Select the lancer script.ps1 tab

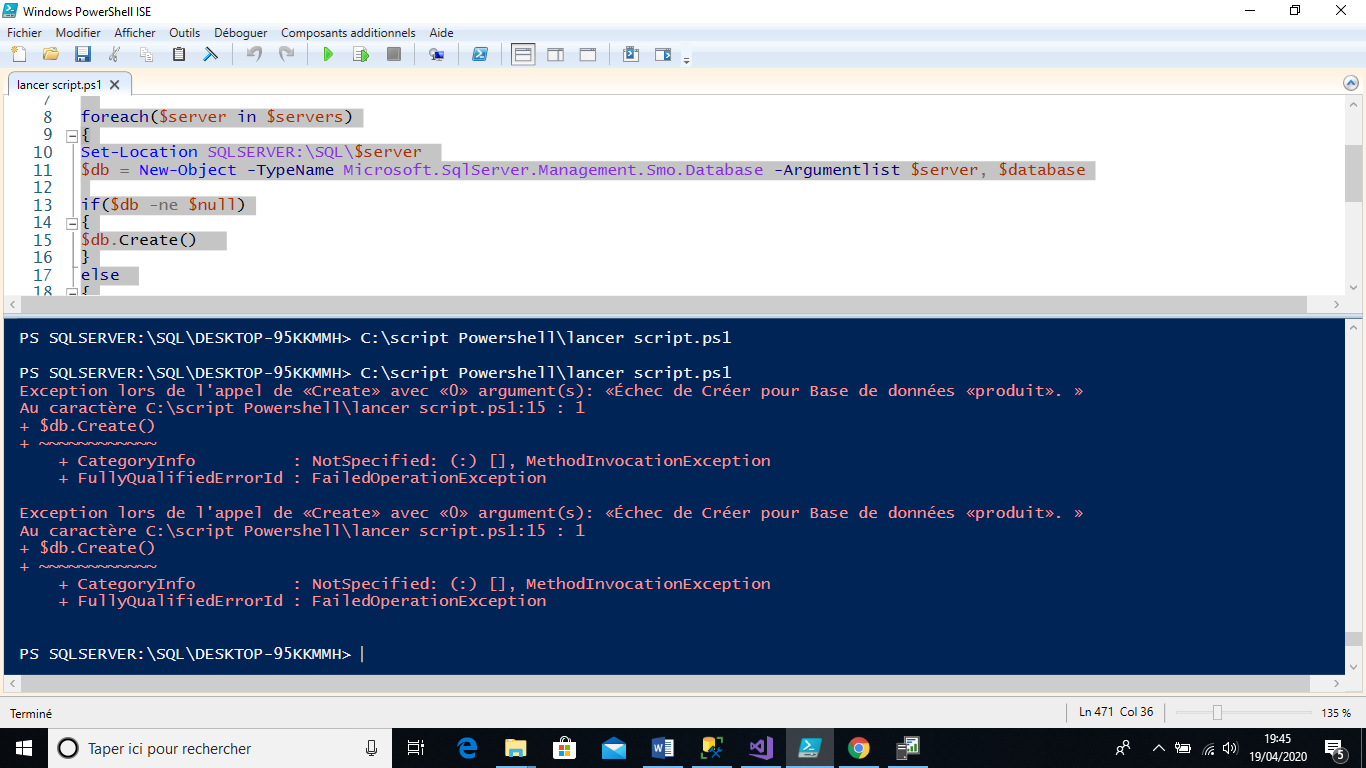[x=59, y=85]
